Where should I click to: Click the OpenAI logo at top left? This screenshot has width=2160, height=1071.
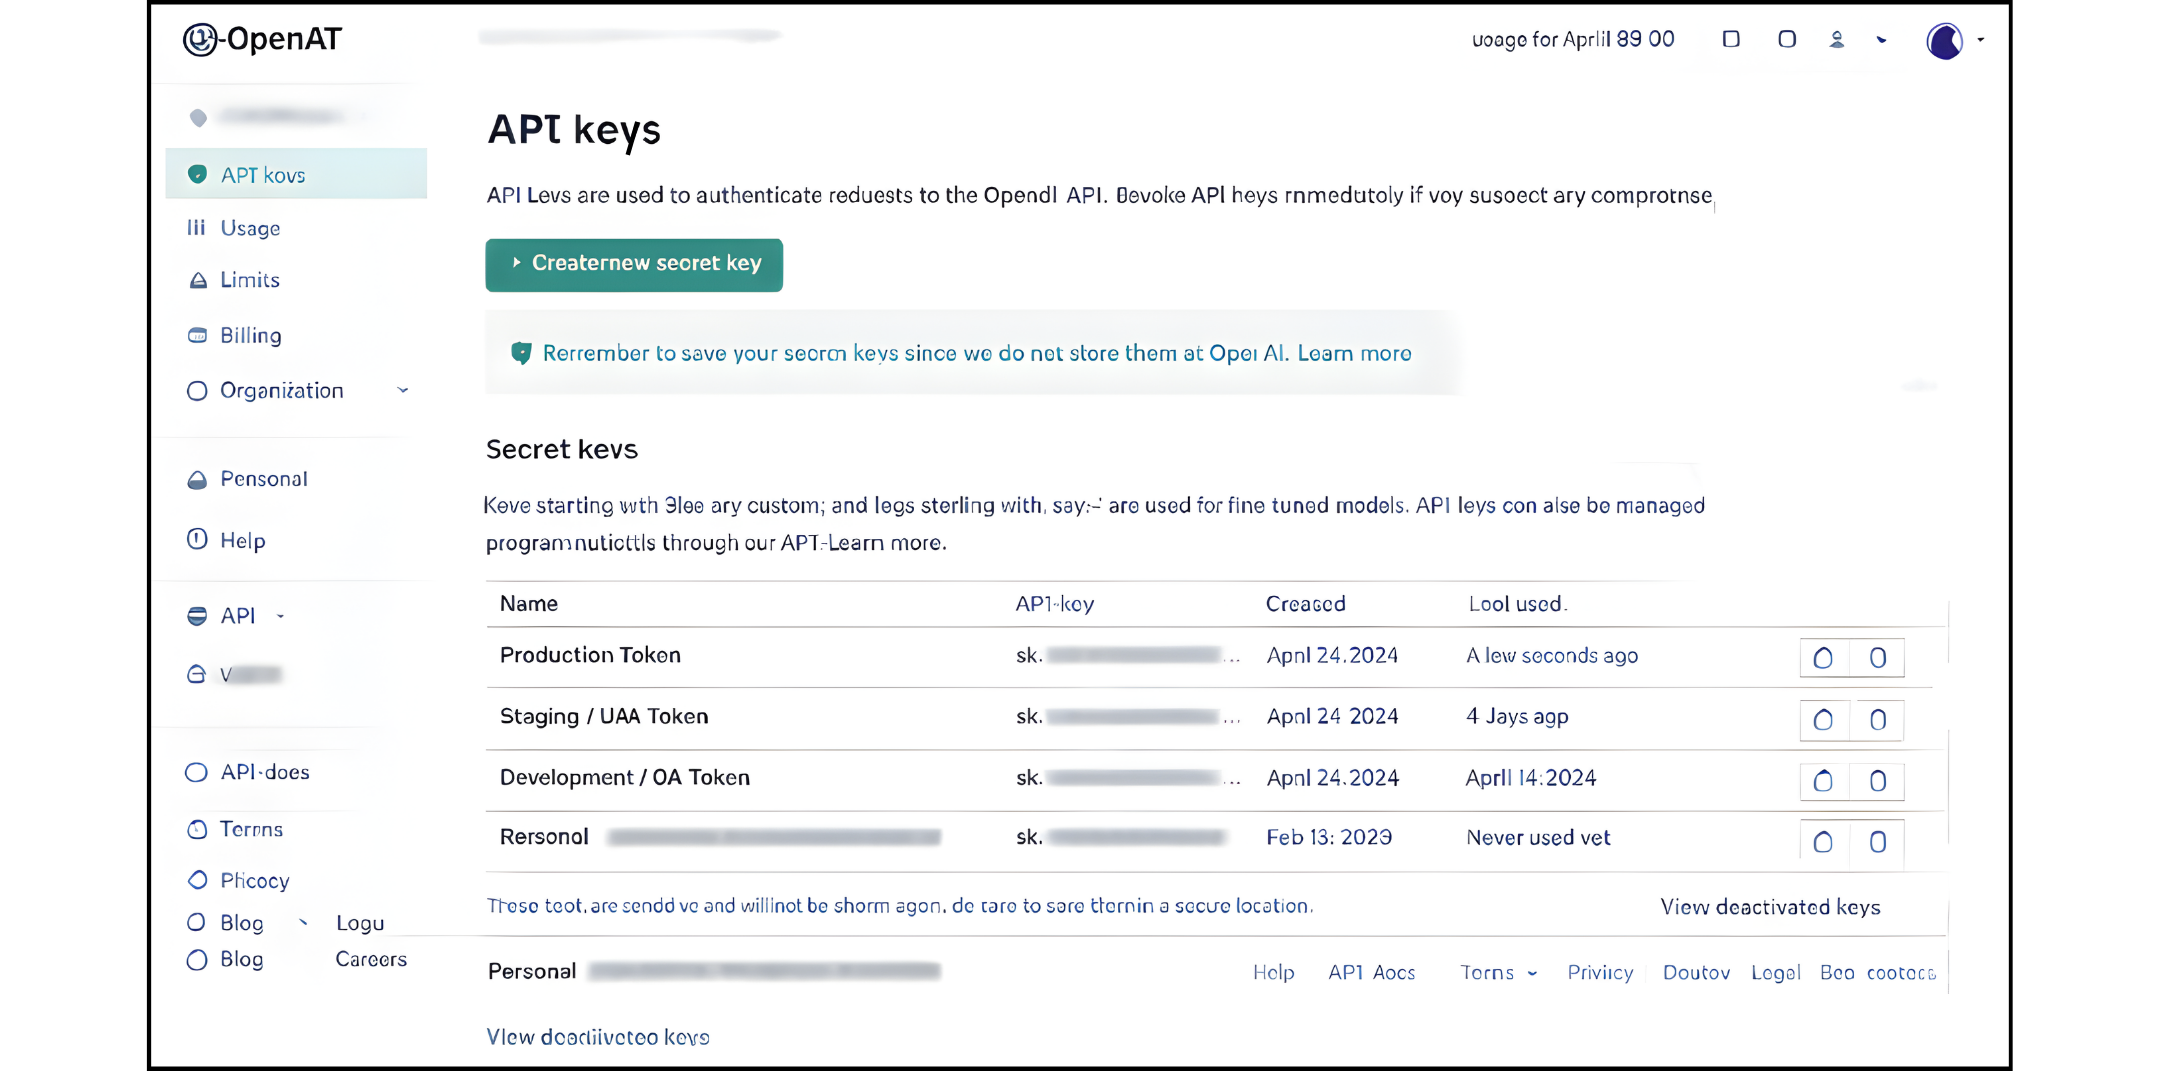point(262,39)
